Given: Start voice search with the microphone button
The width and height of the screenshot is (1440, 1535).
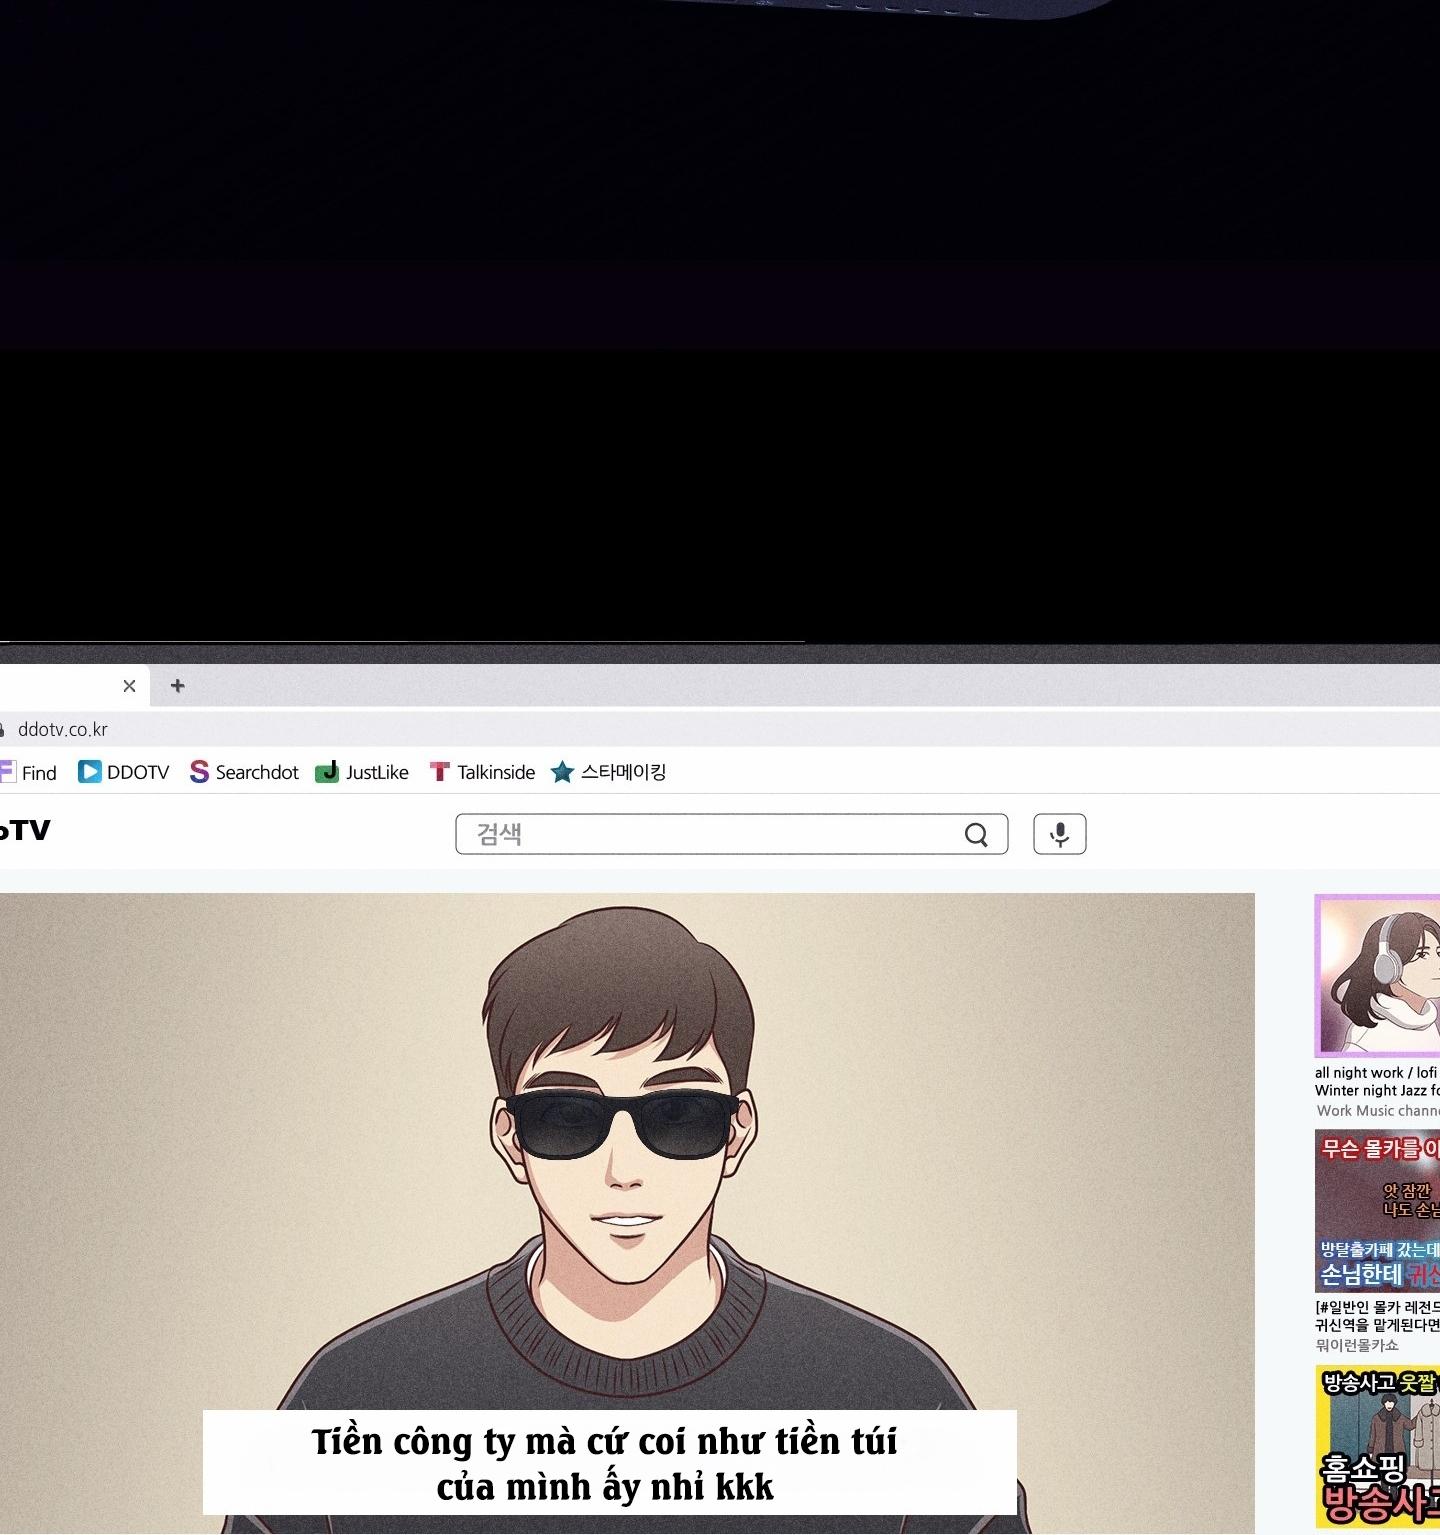Looking at the screenshot, I should click(1059, 834).
